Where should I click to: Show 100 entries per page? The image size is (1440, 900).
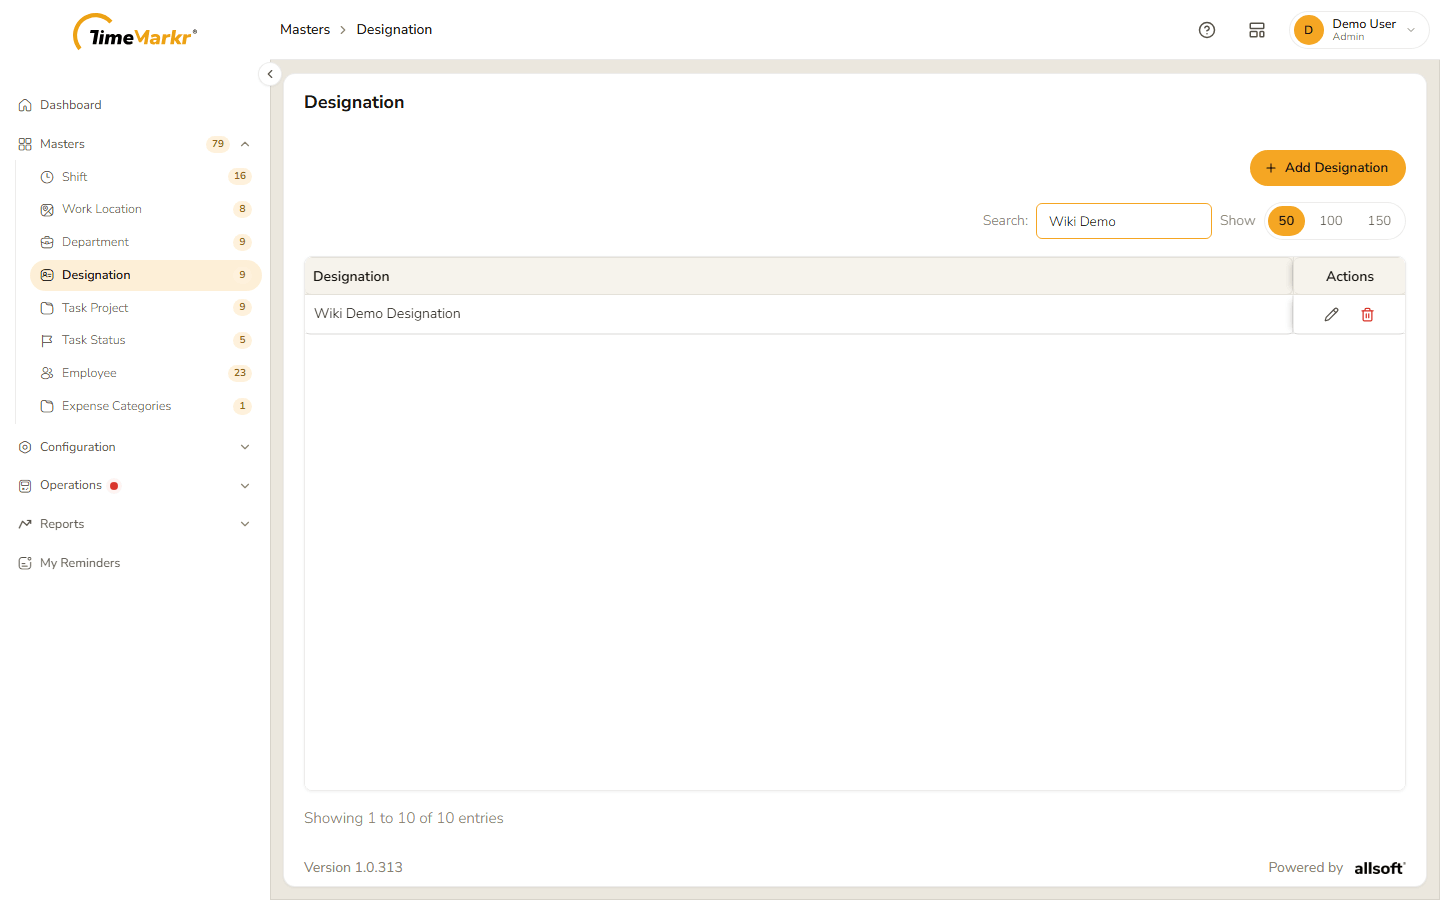click(x=1331, y=221)
